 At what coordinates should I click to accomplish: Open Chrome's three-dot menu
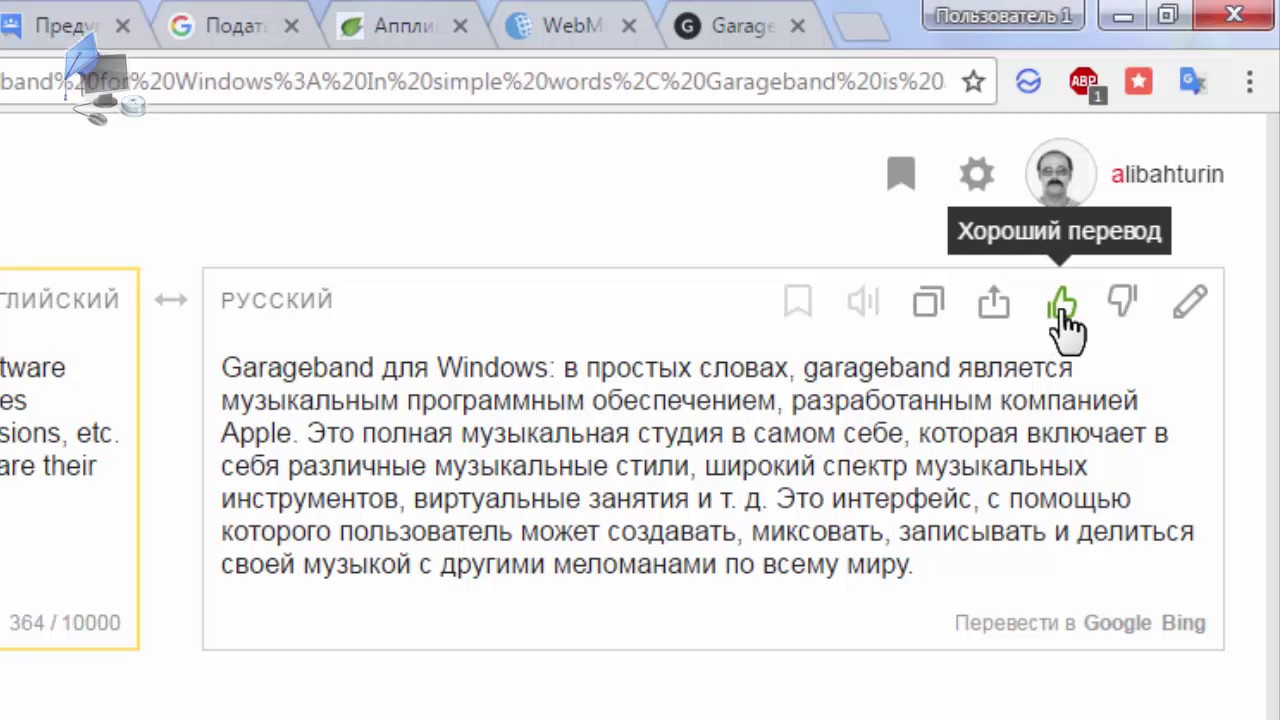pyautogui.click(x=1252, y=82)
